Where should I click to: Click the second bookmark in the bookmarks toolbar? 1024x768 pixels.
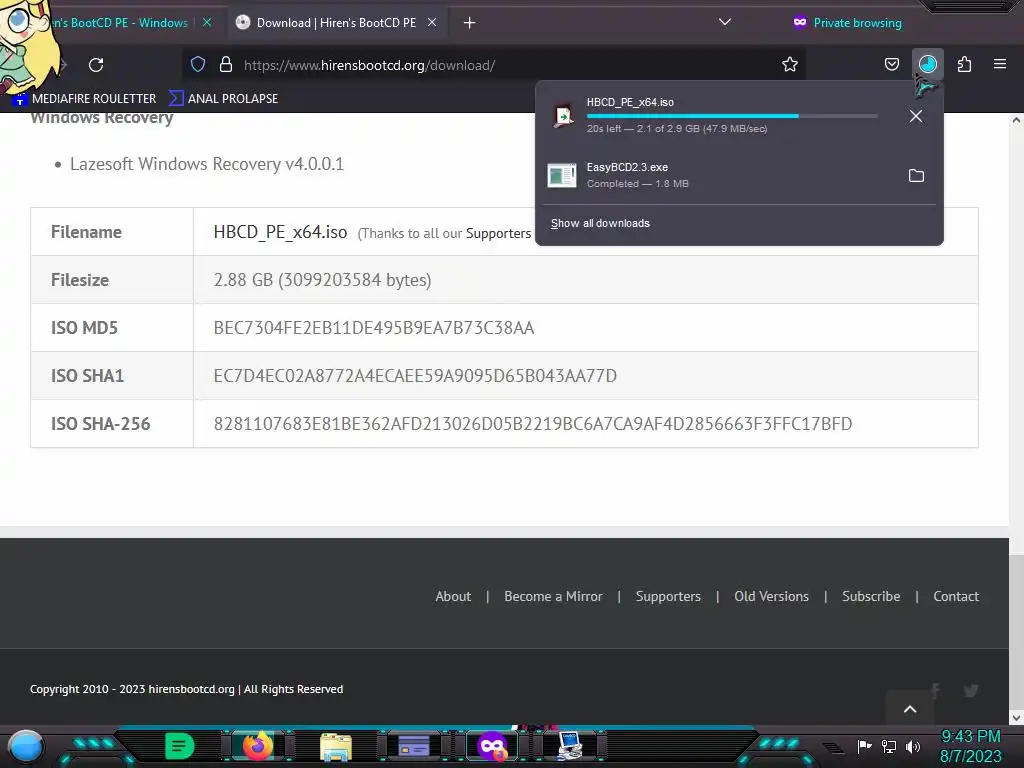223,99
